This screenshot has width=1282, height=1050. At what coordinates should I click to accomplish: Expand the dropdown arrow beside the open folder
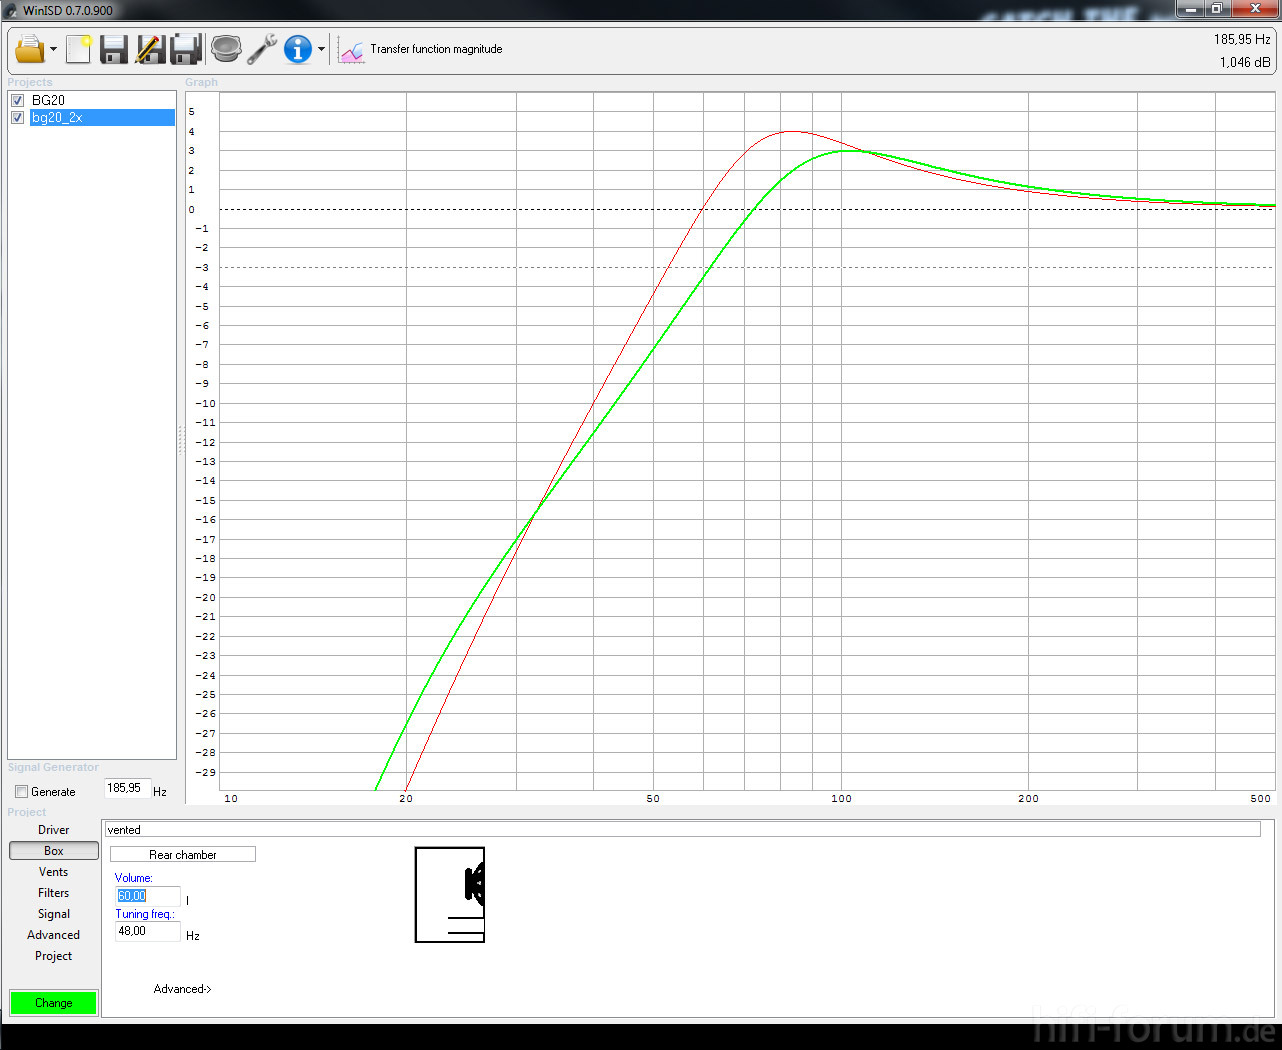53,49
